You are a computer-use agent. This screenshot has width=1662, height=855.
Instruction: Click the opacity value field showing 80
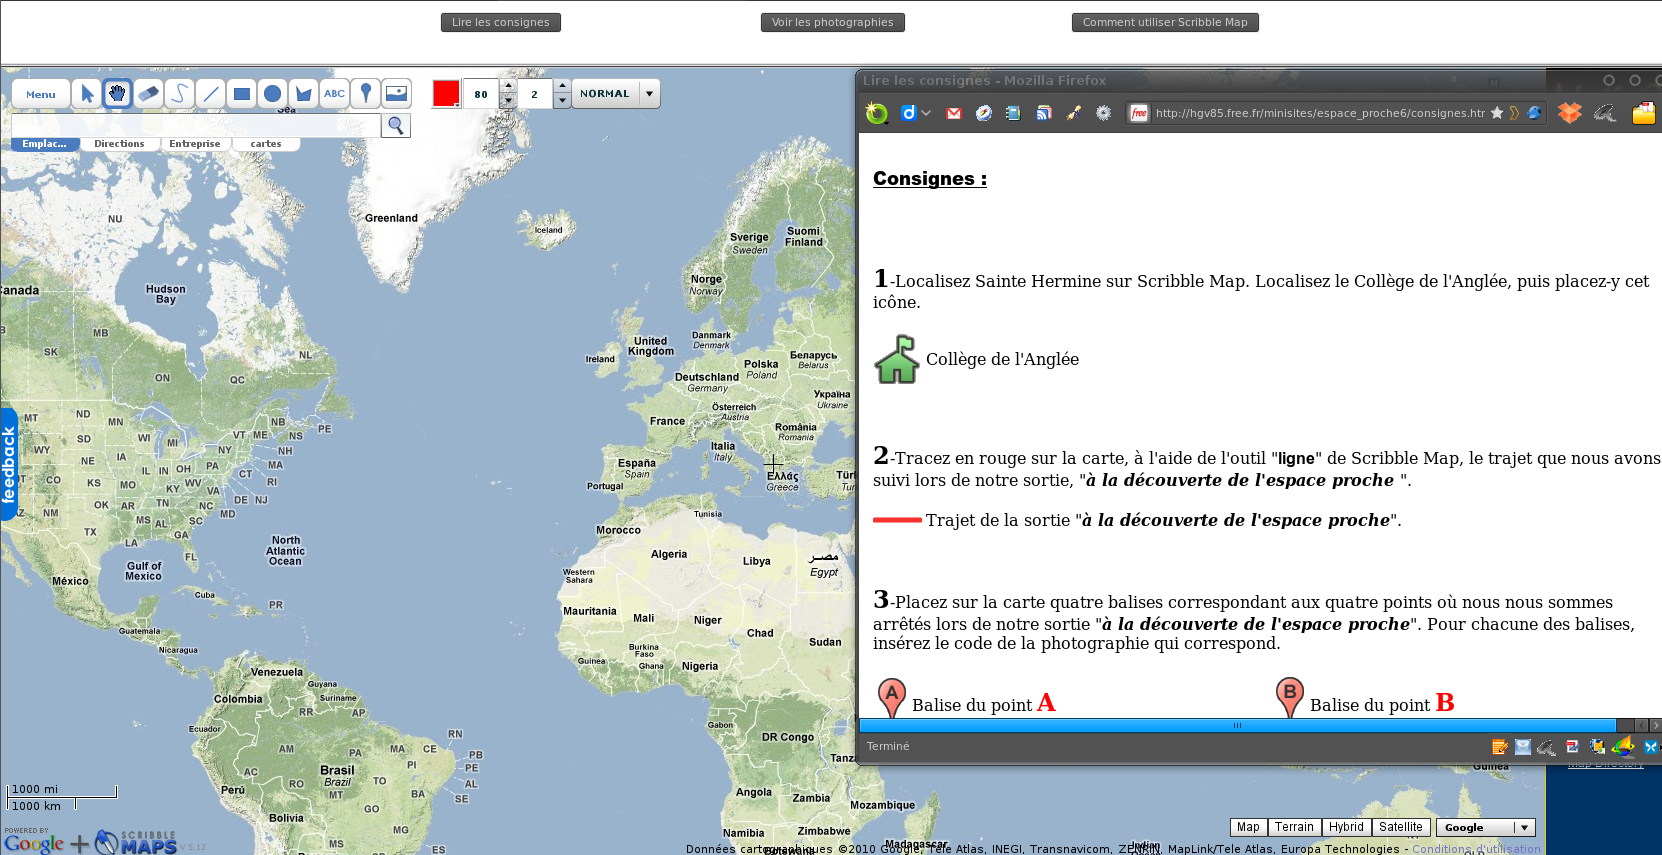pos(481,94)
